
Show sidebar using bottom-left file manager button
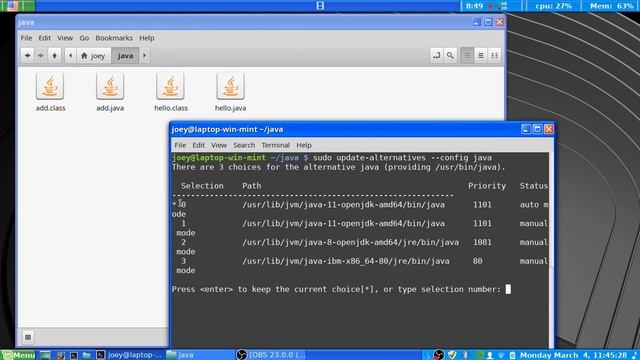click(28, 337)
